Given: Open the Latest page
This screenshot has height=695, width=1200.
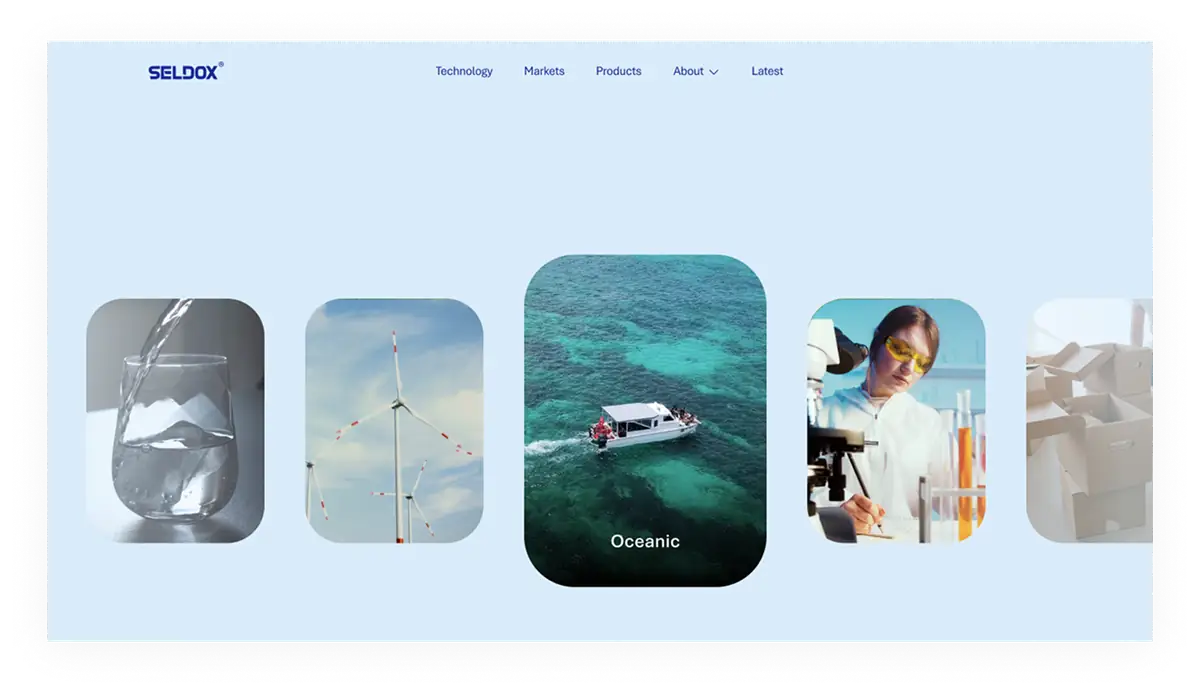Looking at the screenshot, I should click(767, 71).
